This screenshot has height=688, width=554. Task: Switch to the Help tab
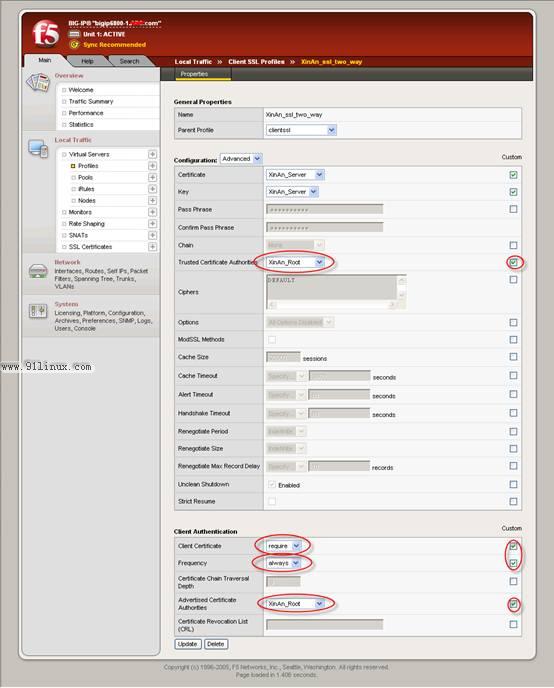click(x=87, y=61)
